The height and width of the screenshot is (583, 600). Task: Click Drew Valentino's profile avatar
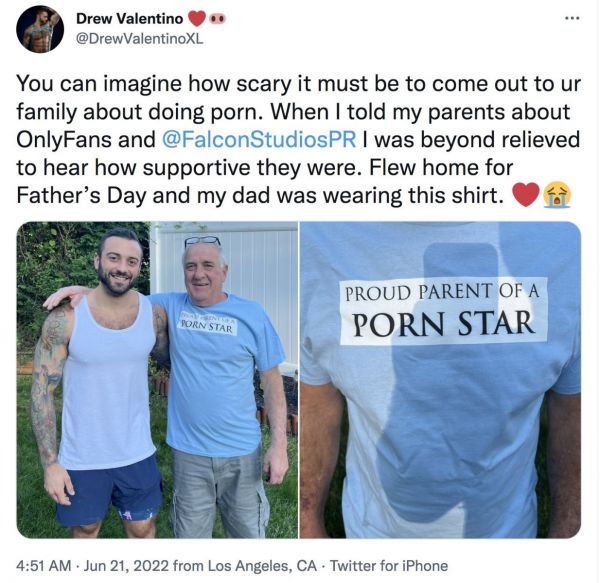point(40,29)
